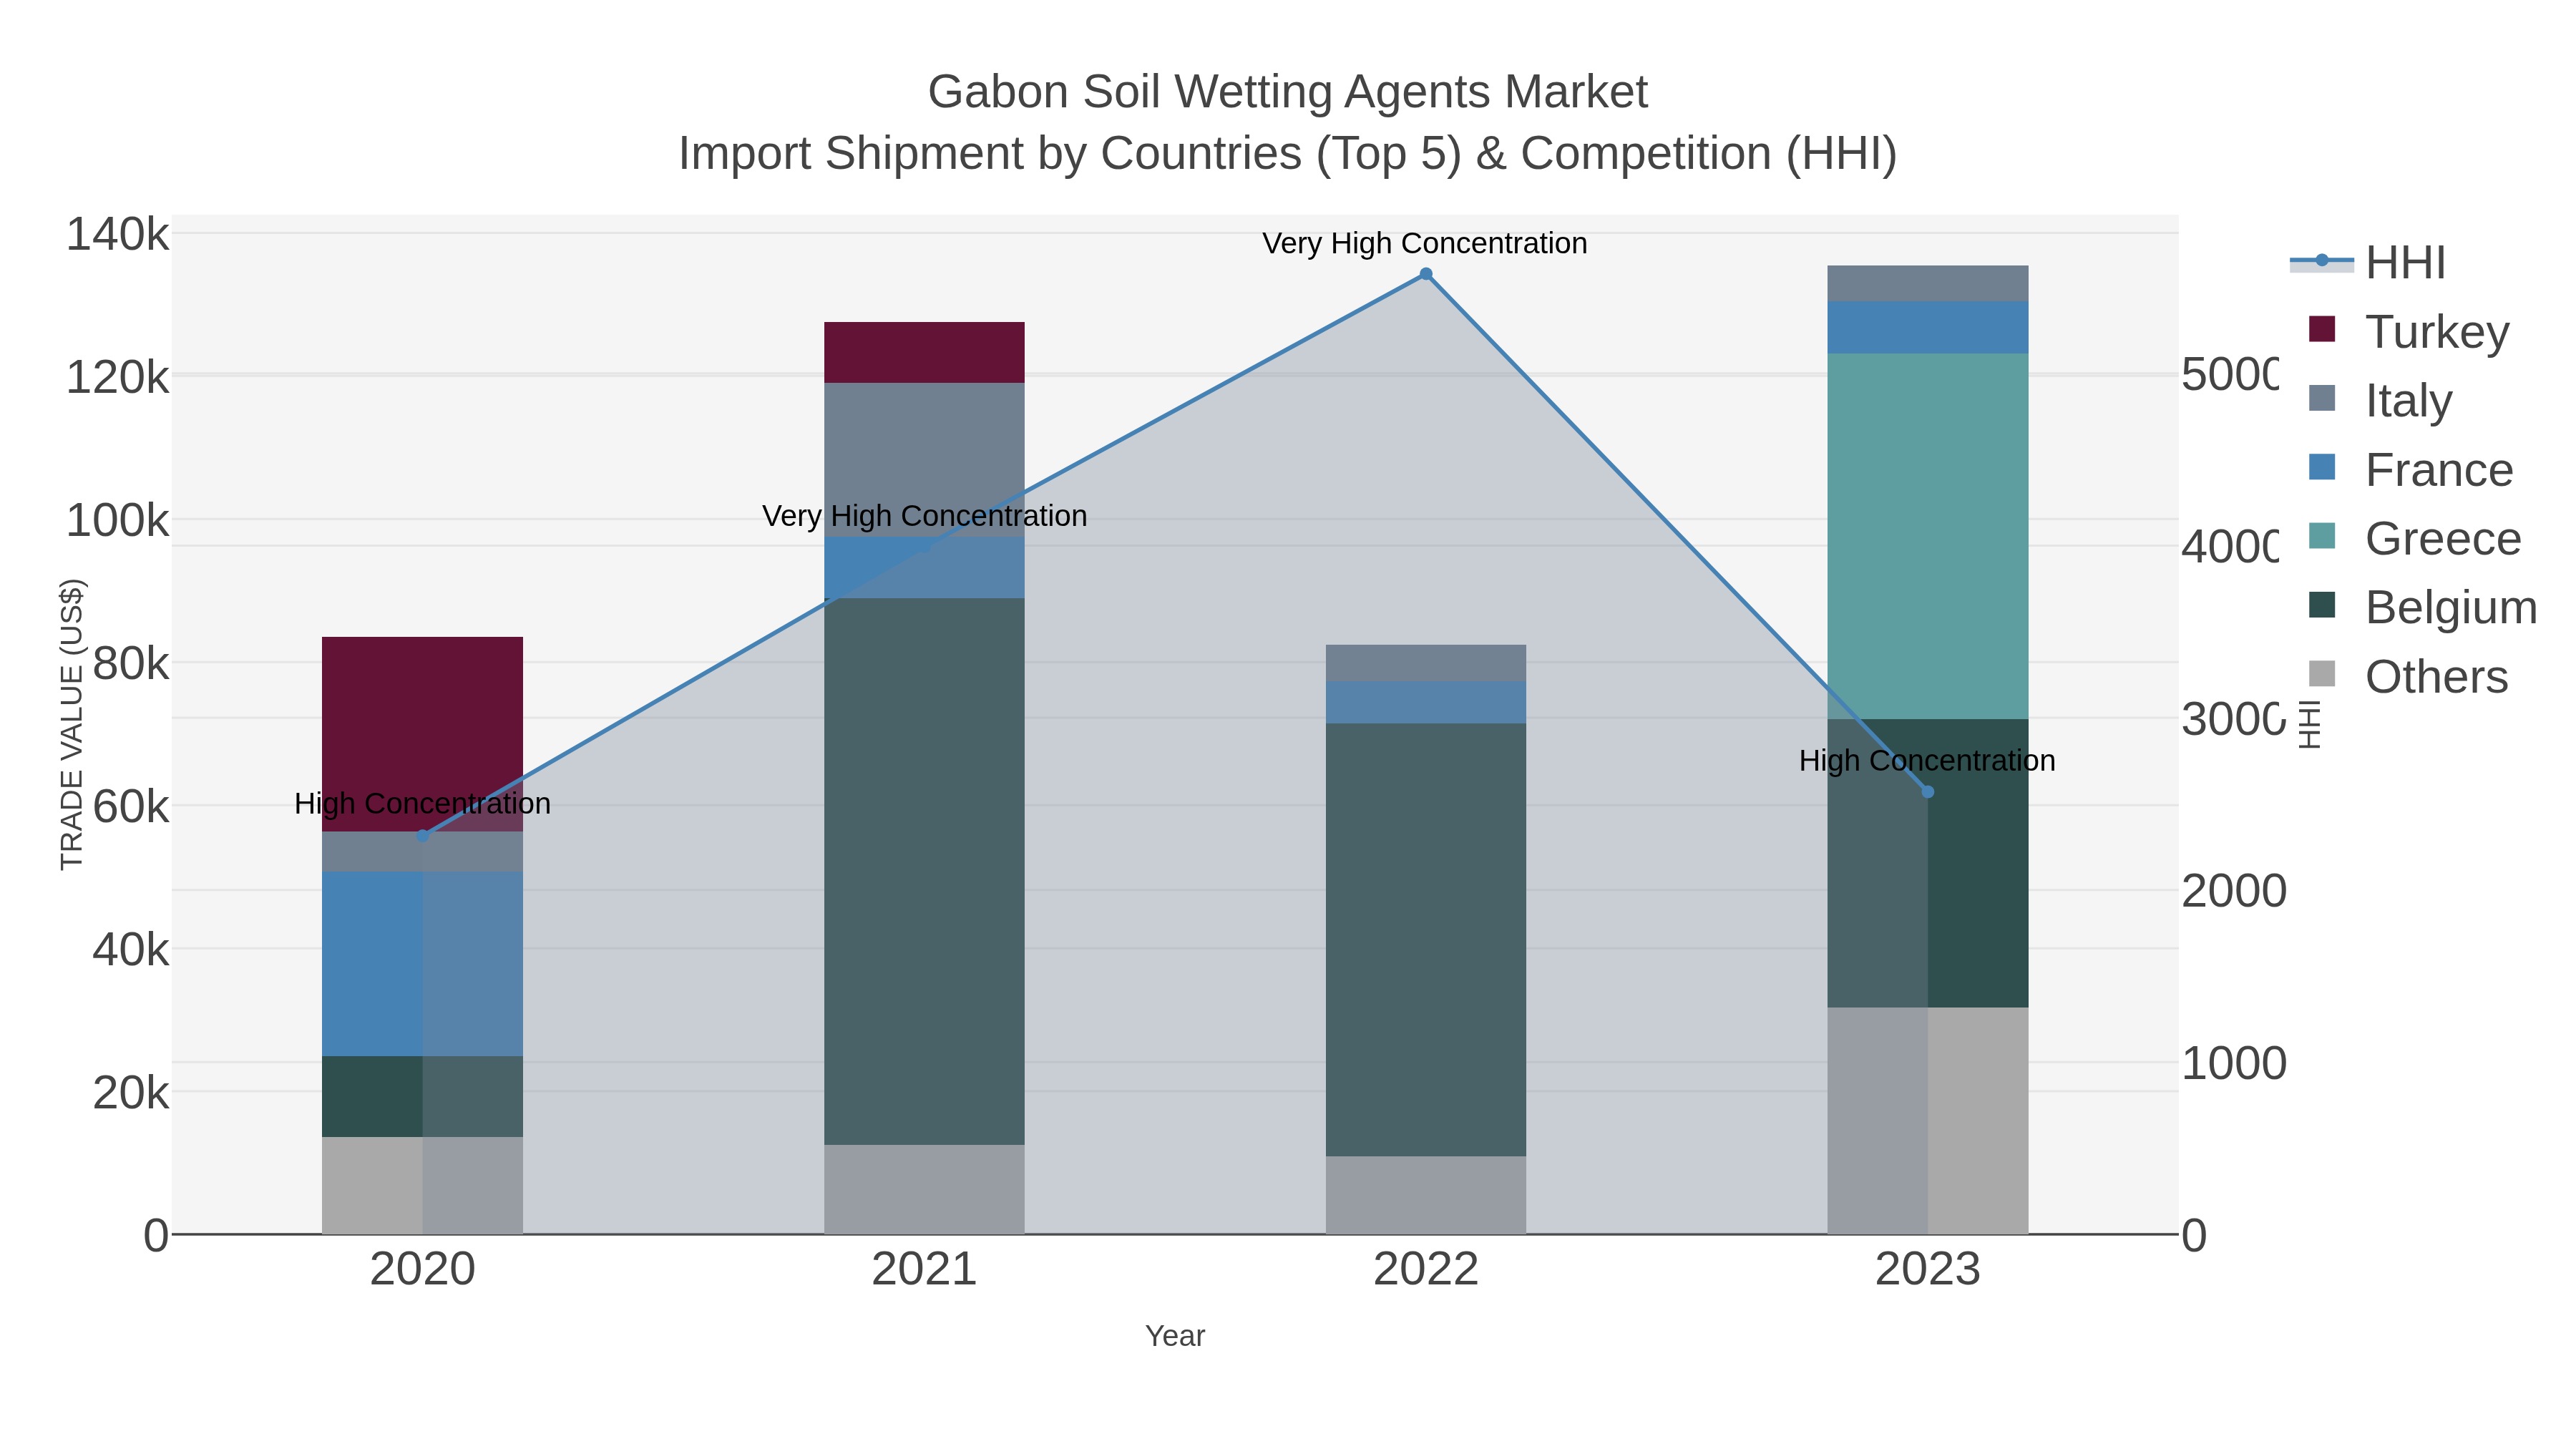The width and height of the screenshot is (2576, 1449).
Task: Click the 2023 France bar segment
Action: [x=1928, y=327]
